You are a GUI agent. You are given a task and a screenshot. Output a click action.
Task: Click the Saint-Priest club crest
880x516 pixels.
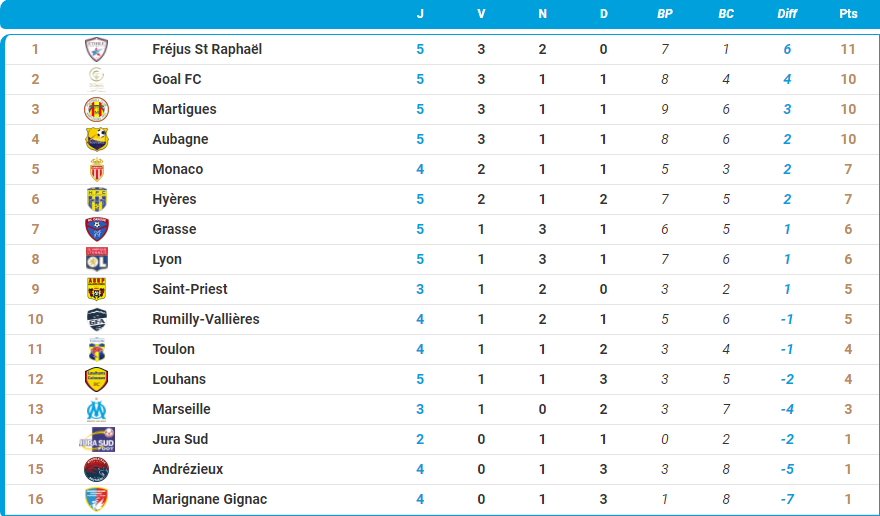point(96,289)
